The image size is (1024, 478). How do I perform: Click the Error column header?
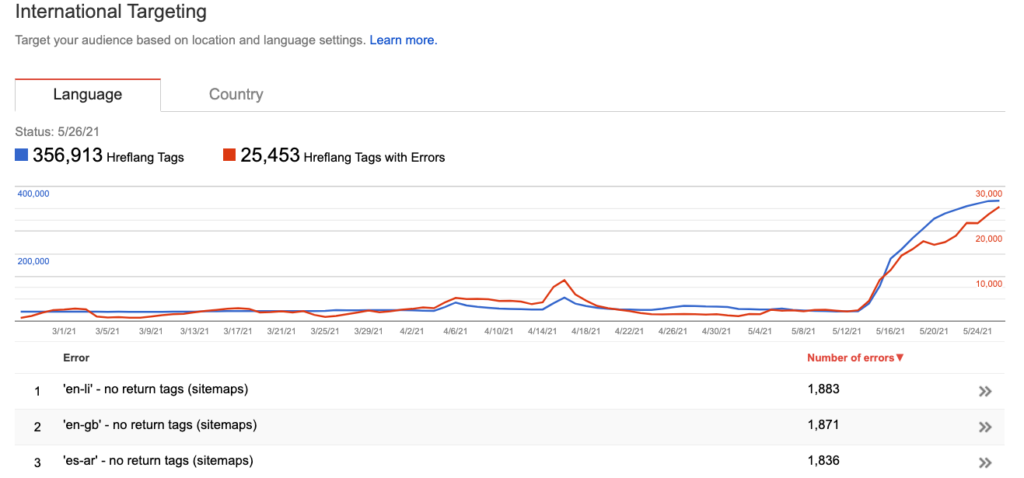(x=76, y=358)
